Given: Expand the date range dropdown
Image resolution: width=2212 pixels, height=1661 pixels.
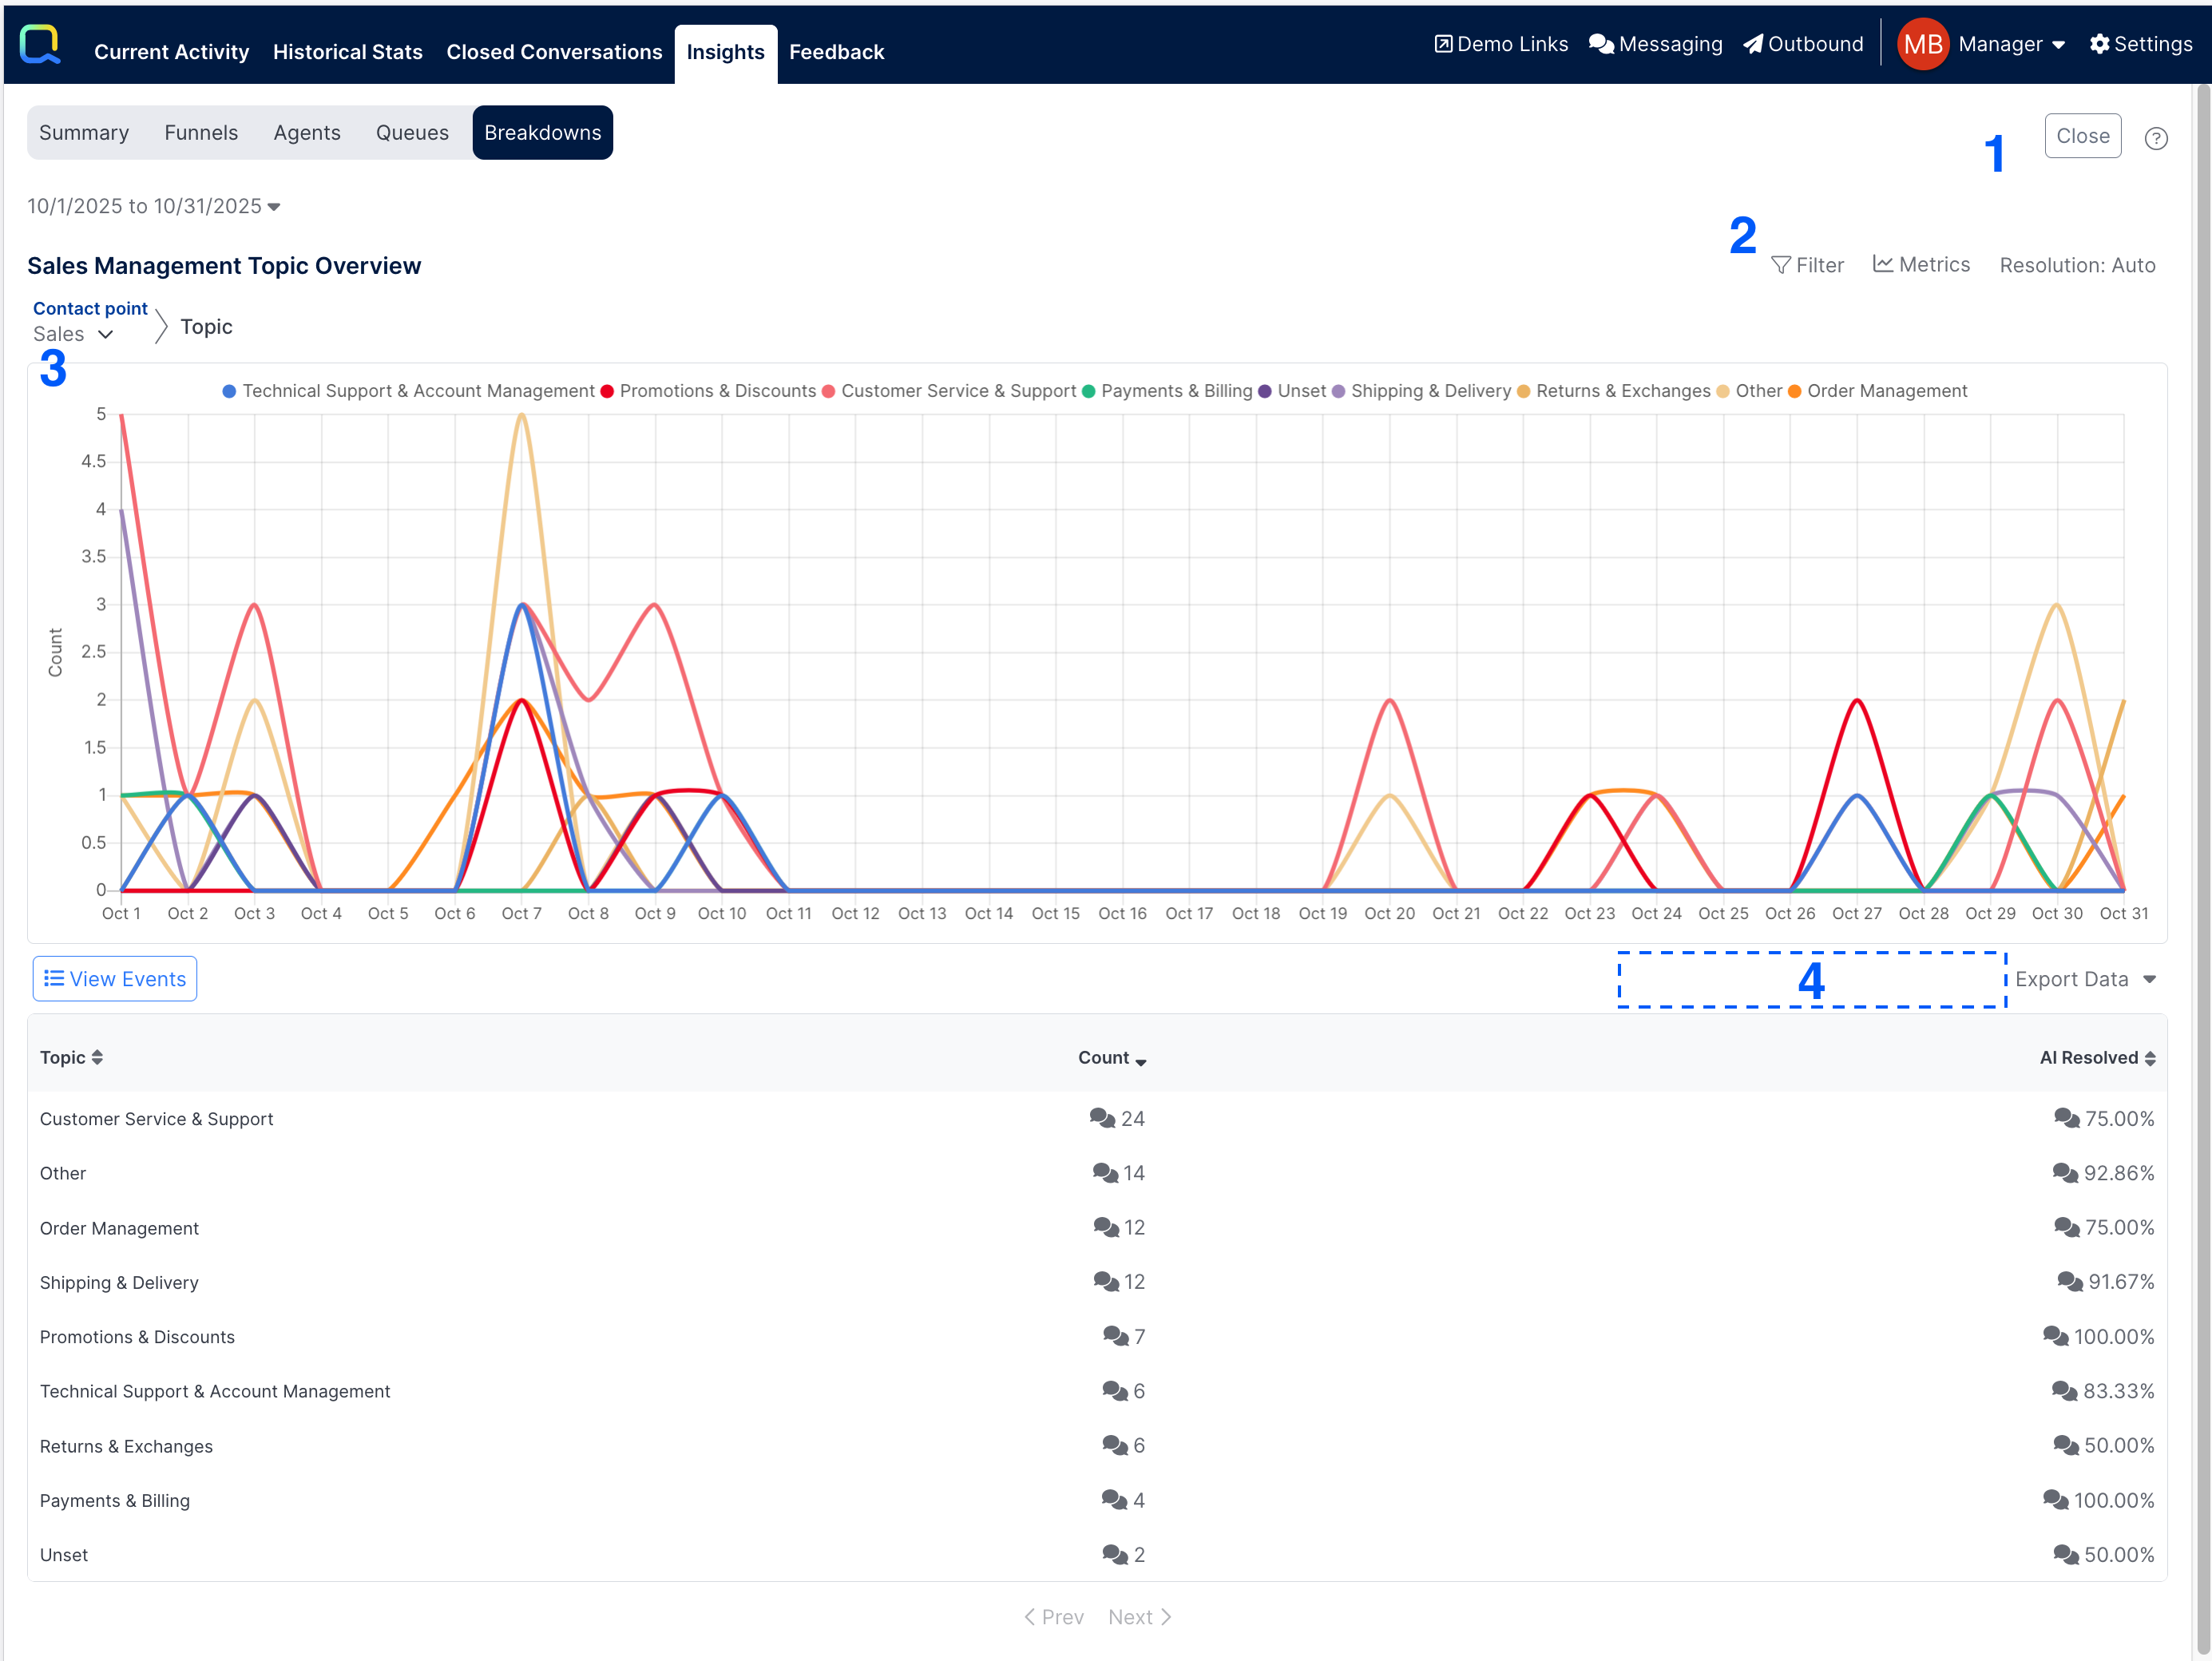Looking at the screenshot, I should pyautogui.click(x=154, y=206).
